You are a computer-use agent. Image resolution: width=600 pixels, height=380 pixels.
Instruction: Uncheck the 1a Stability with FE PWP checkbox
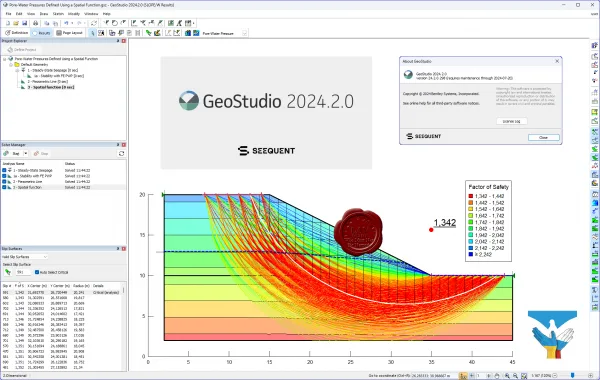(4, 176)
